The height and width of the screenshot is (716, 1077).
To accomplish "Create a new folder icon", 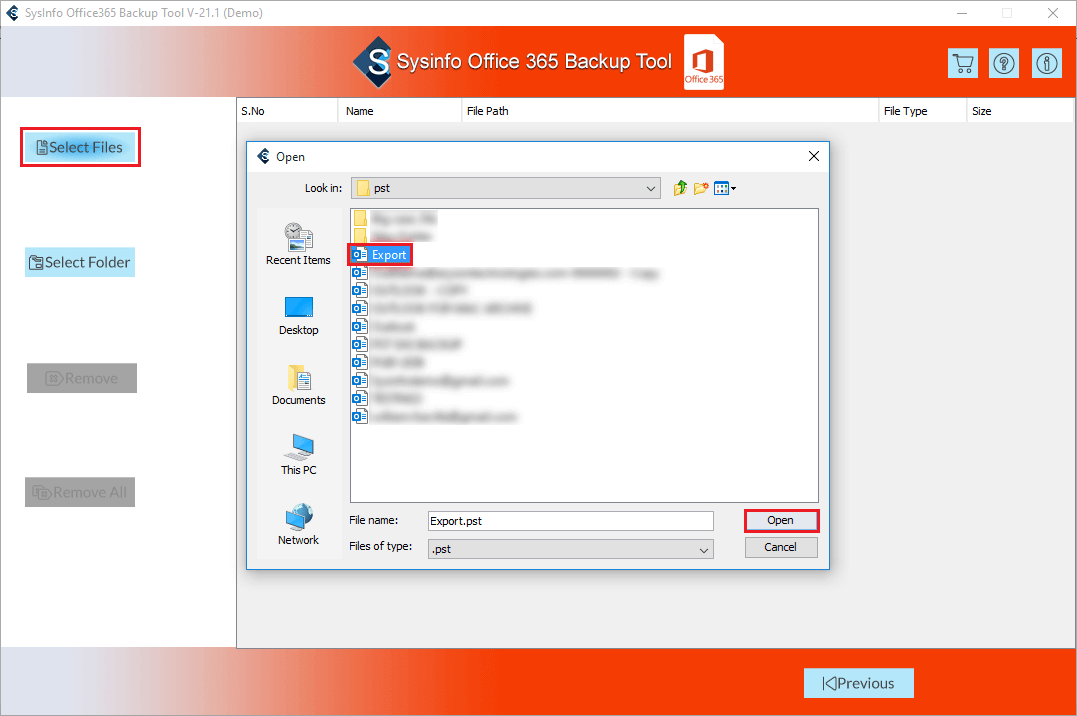I will pos(701,188).
